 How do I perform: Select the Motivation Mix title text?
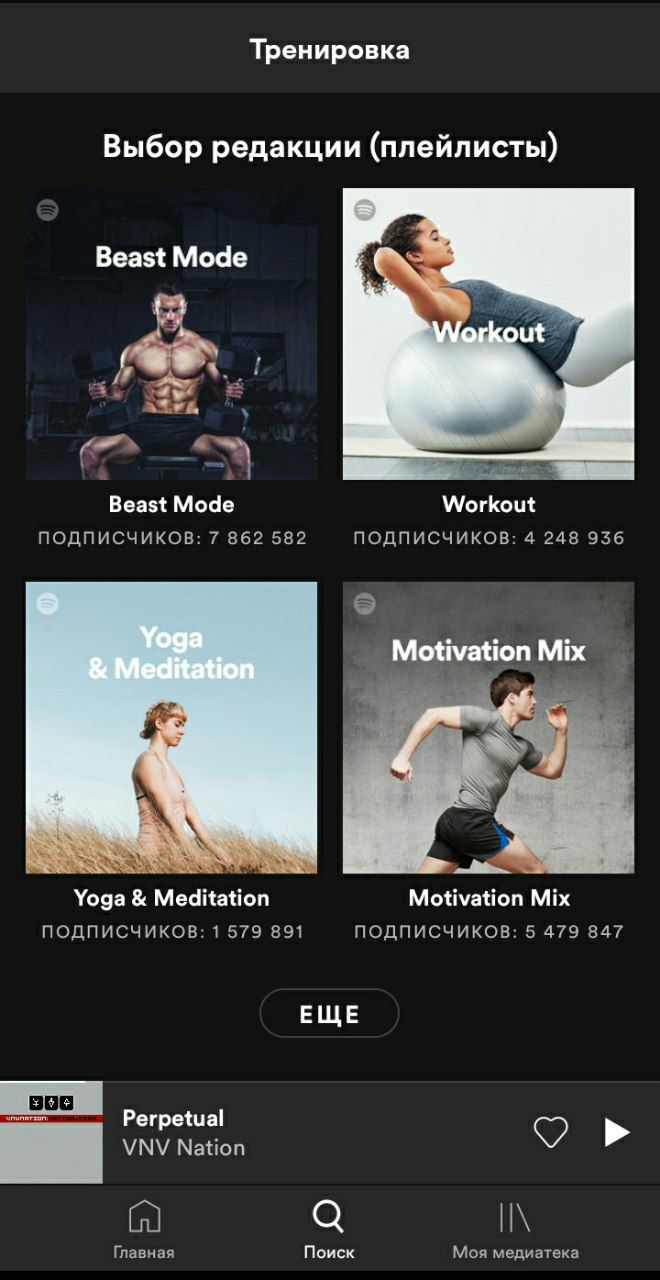coord(489,898)
